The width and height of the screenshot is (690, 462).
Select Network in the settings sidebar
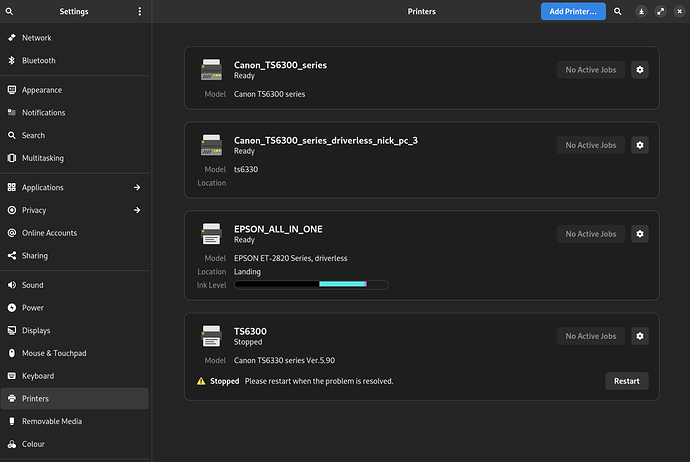tap(75, 38)
